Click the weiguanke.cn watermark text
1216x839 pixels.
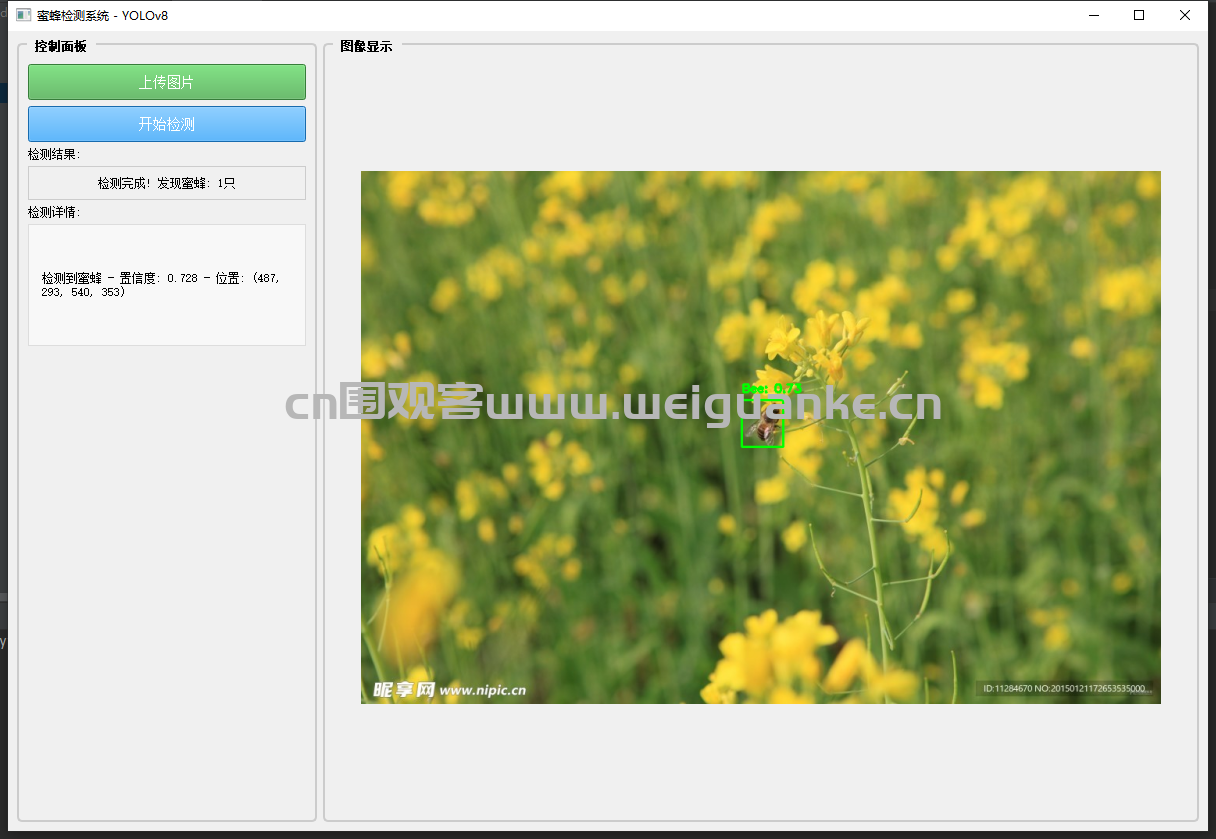point(612,404)
